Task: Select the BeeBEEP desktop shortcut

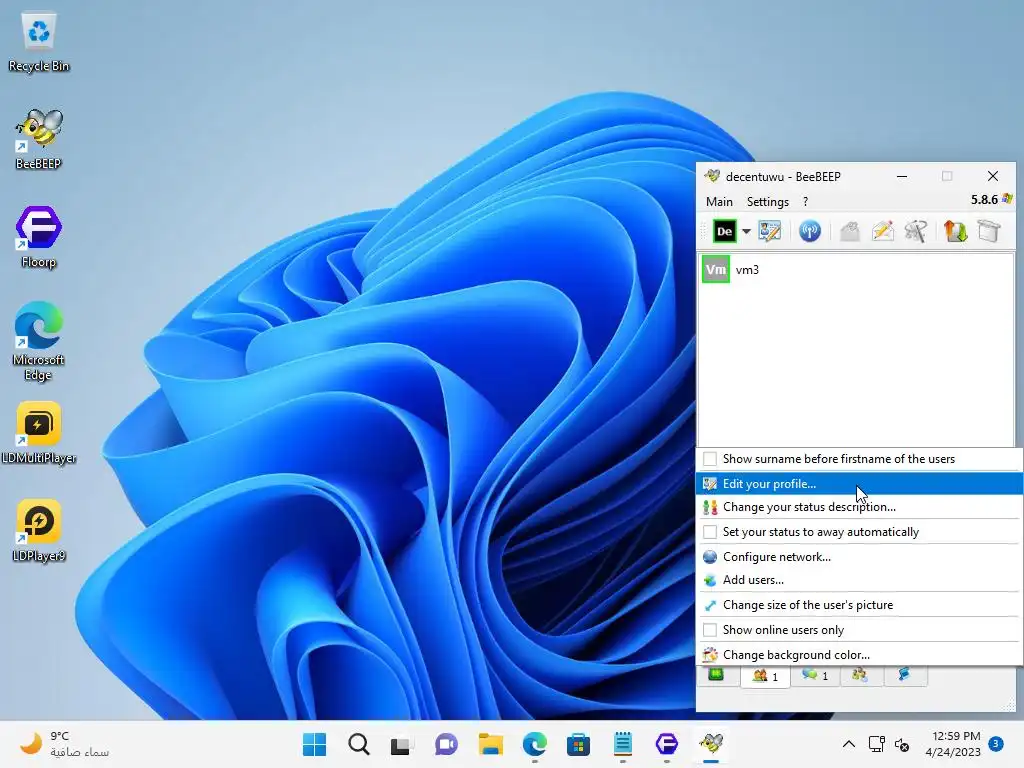Action: point(39,139)
